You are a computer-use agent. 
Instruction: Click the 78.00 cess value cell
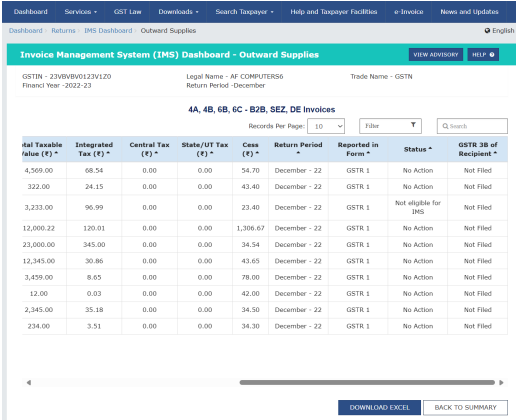(250, 277)
